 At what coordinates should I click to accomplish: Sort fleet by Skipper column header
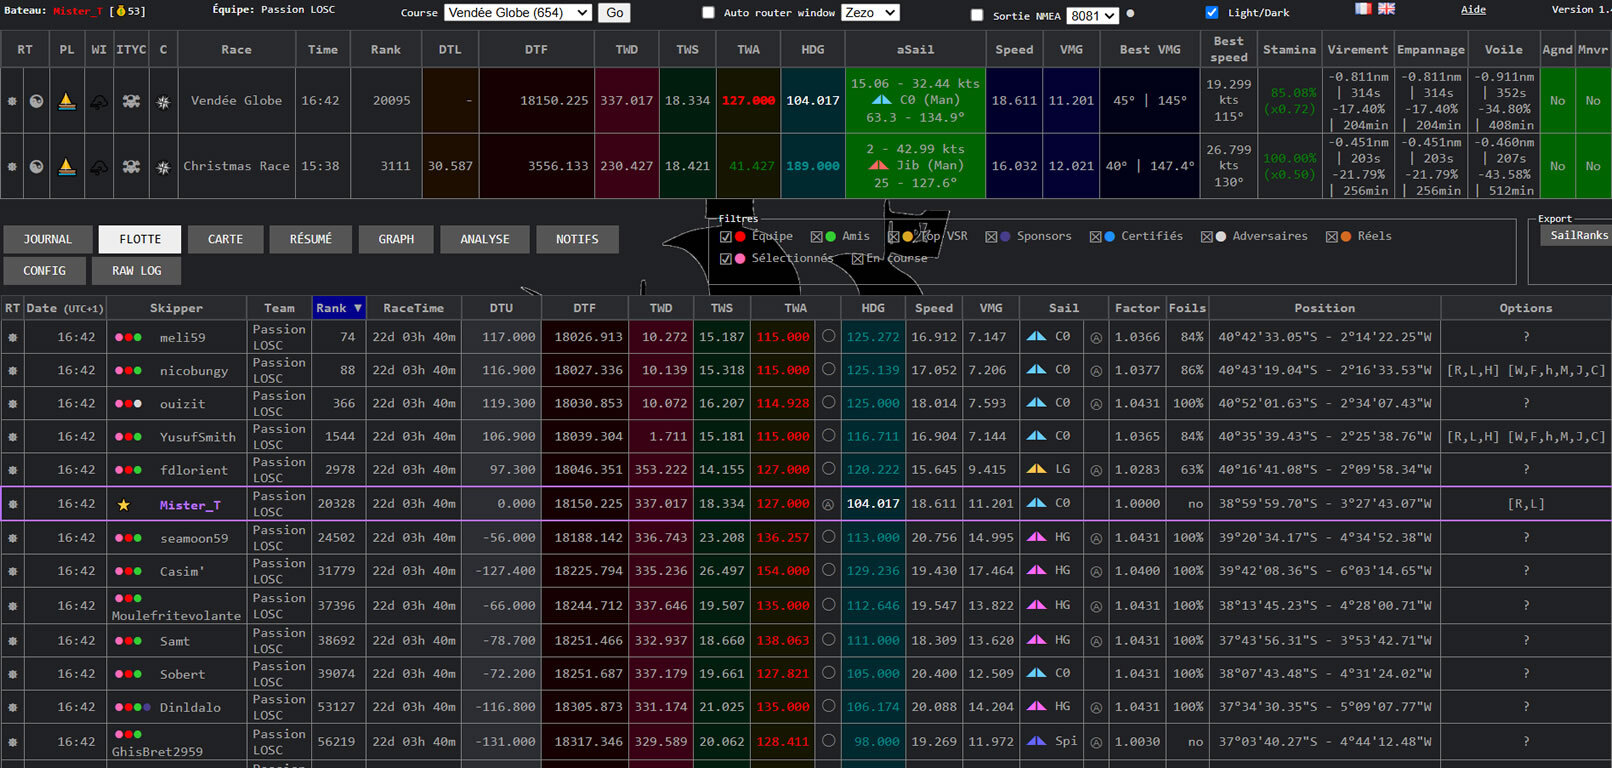point(176,308)
